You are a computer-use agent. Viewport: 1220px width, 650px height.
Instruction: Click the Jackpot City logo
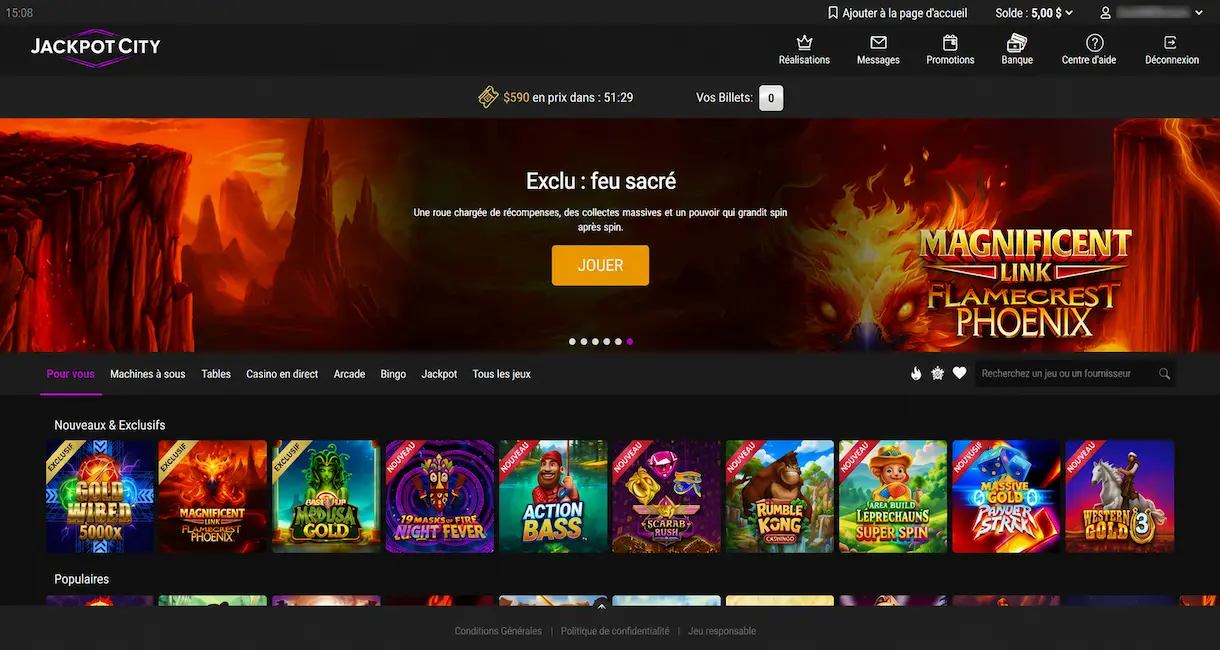[95, 47]
